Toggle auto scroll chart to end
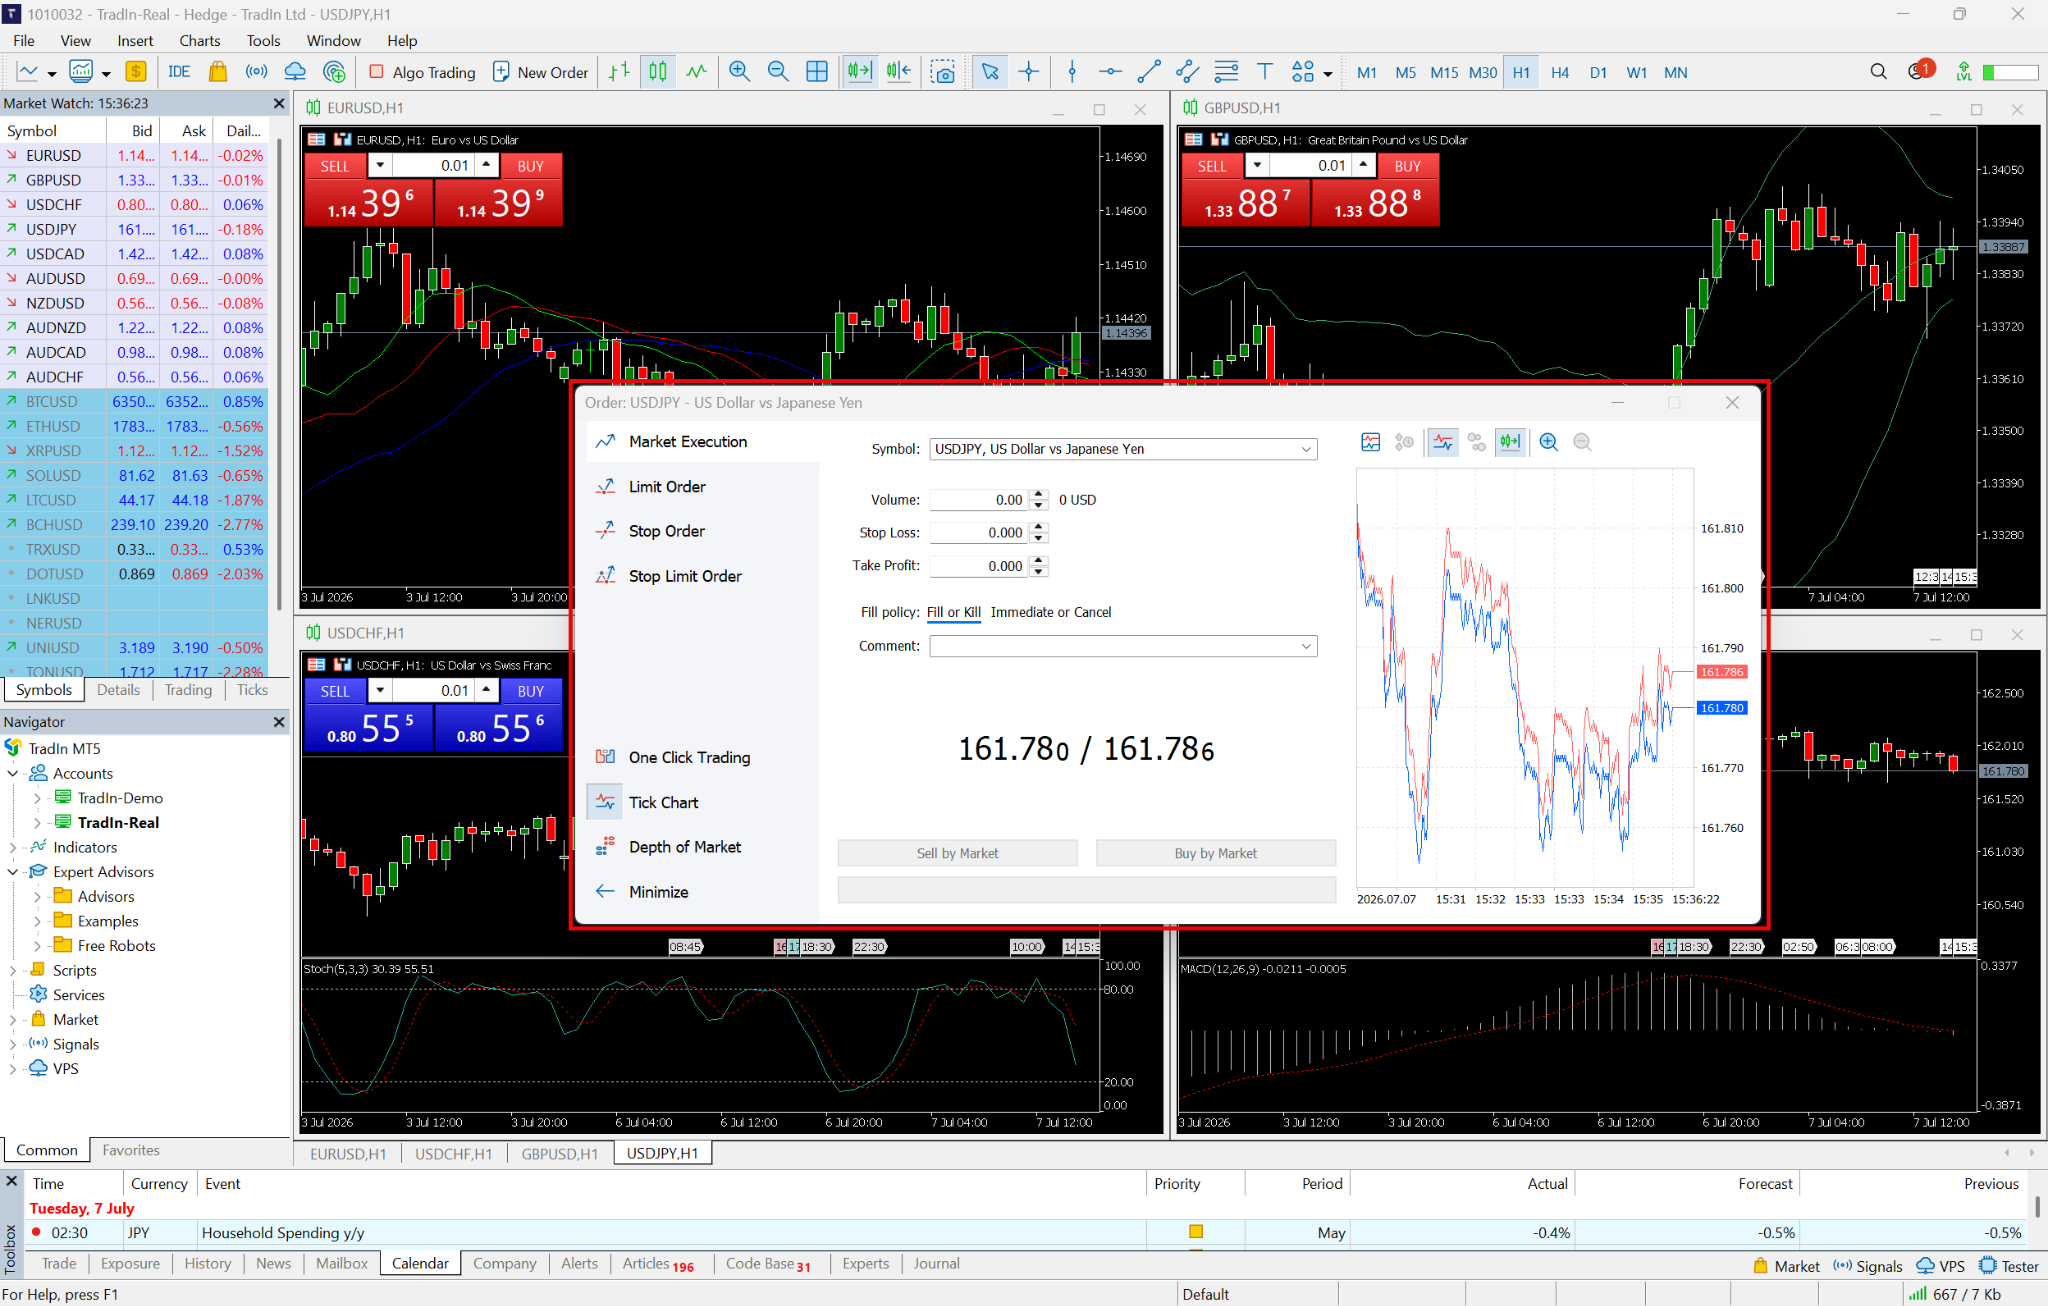The height and width of the screenshot is (1306, 2048). tap(859, 72)
